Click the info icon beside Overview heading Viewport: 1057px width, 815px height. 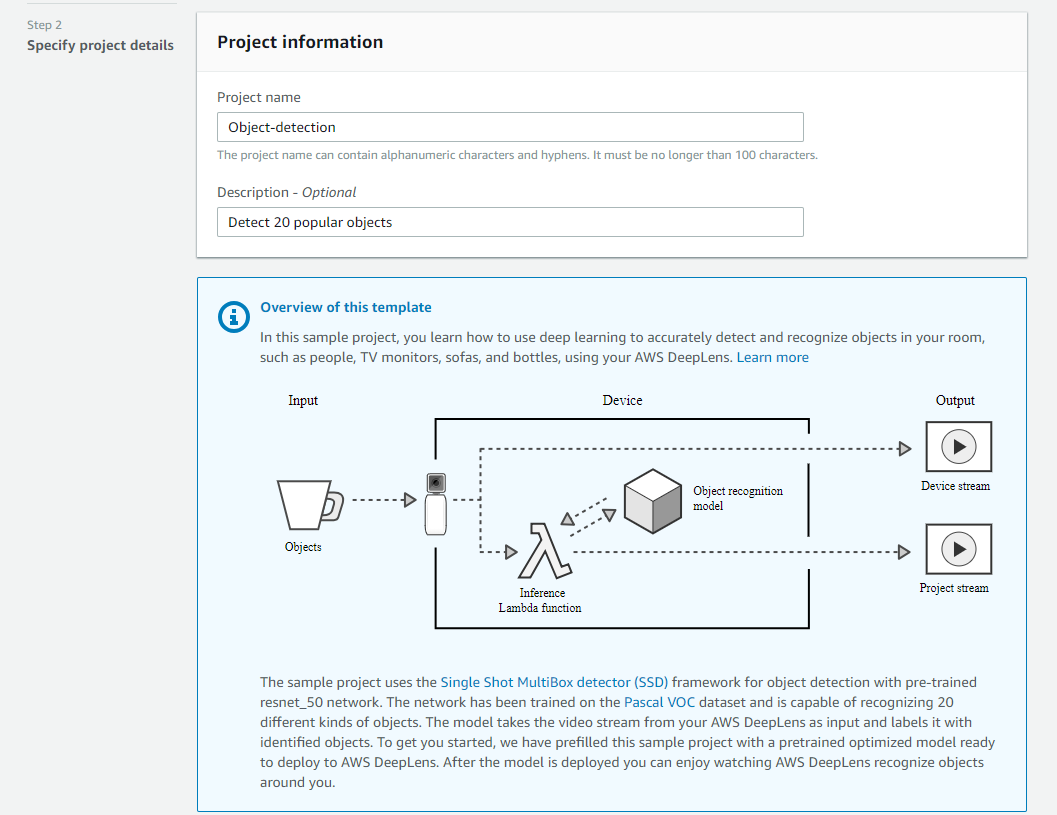(233, 317)
